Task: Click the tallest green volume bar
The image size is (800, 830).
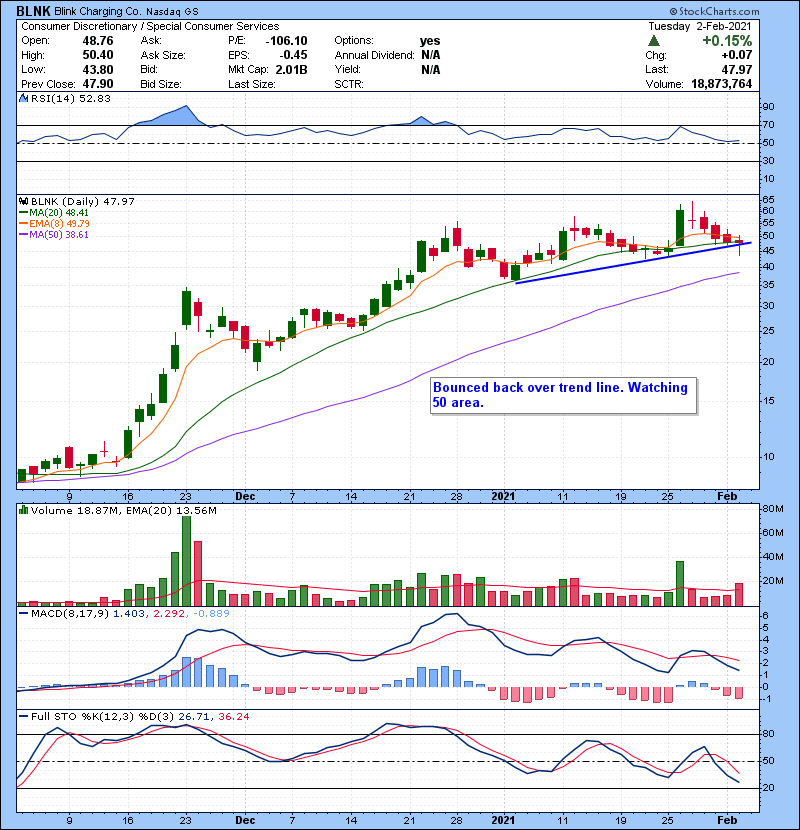Action: click(x=186, y=561)
